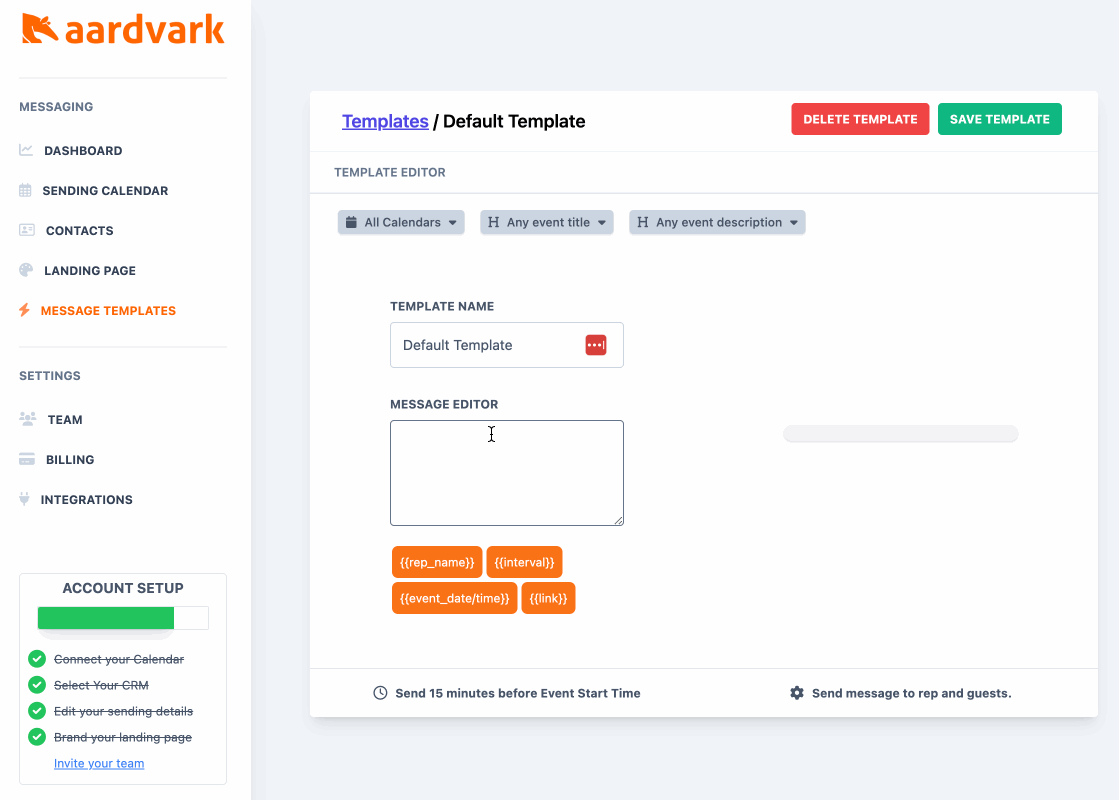Click the Contacts card icon

pyautogui.click(x=27, y=230)
